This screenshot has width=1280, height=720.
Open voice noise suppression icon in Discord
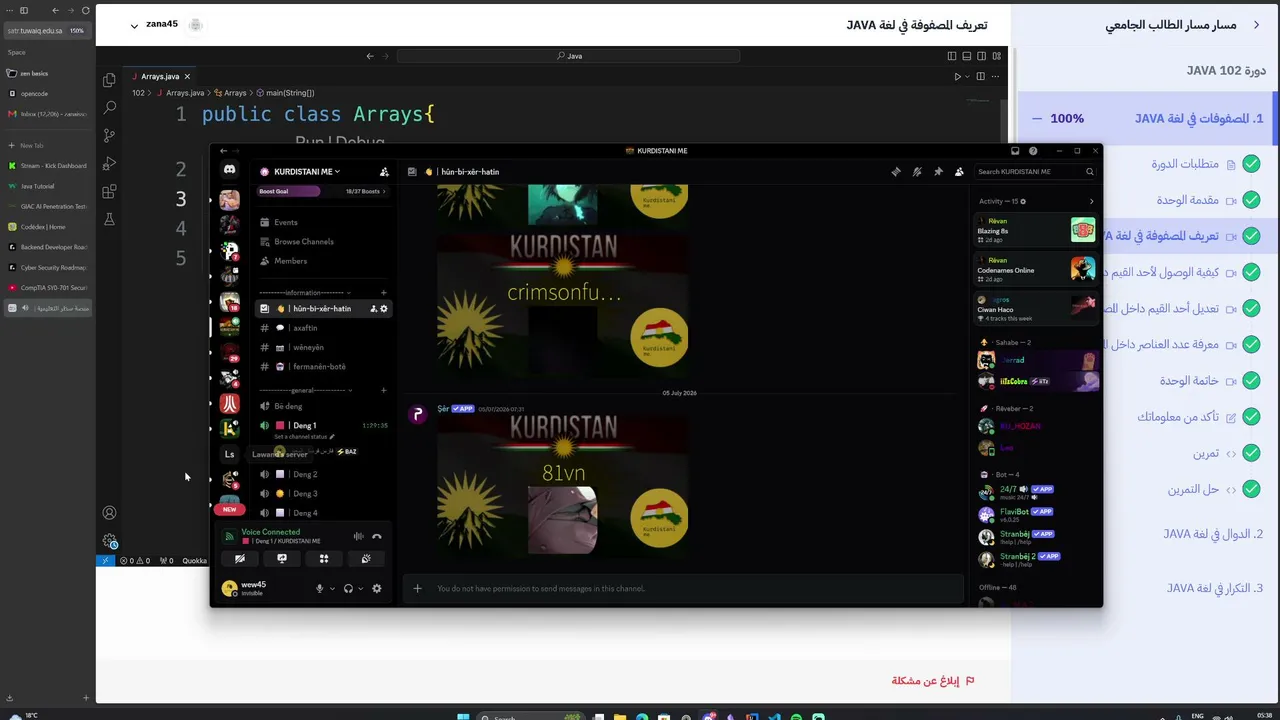(358, 537)
